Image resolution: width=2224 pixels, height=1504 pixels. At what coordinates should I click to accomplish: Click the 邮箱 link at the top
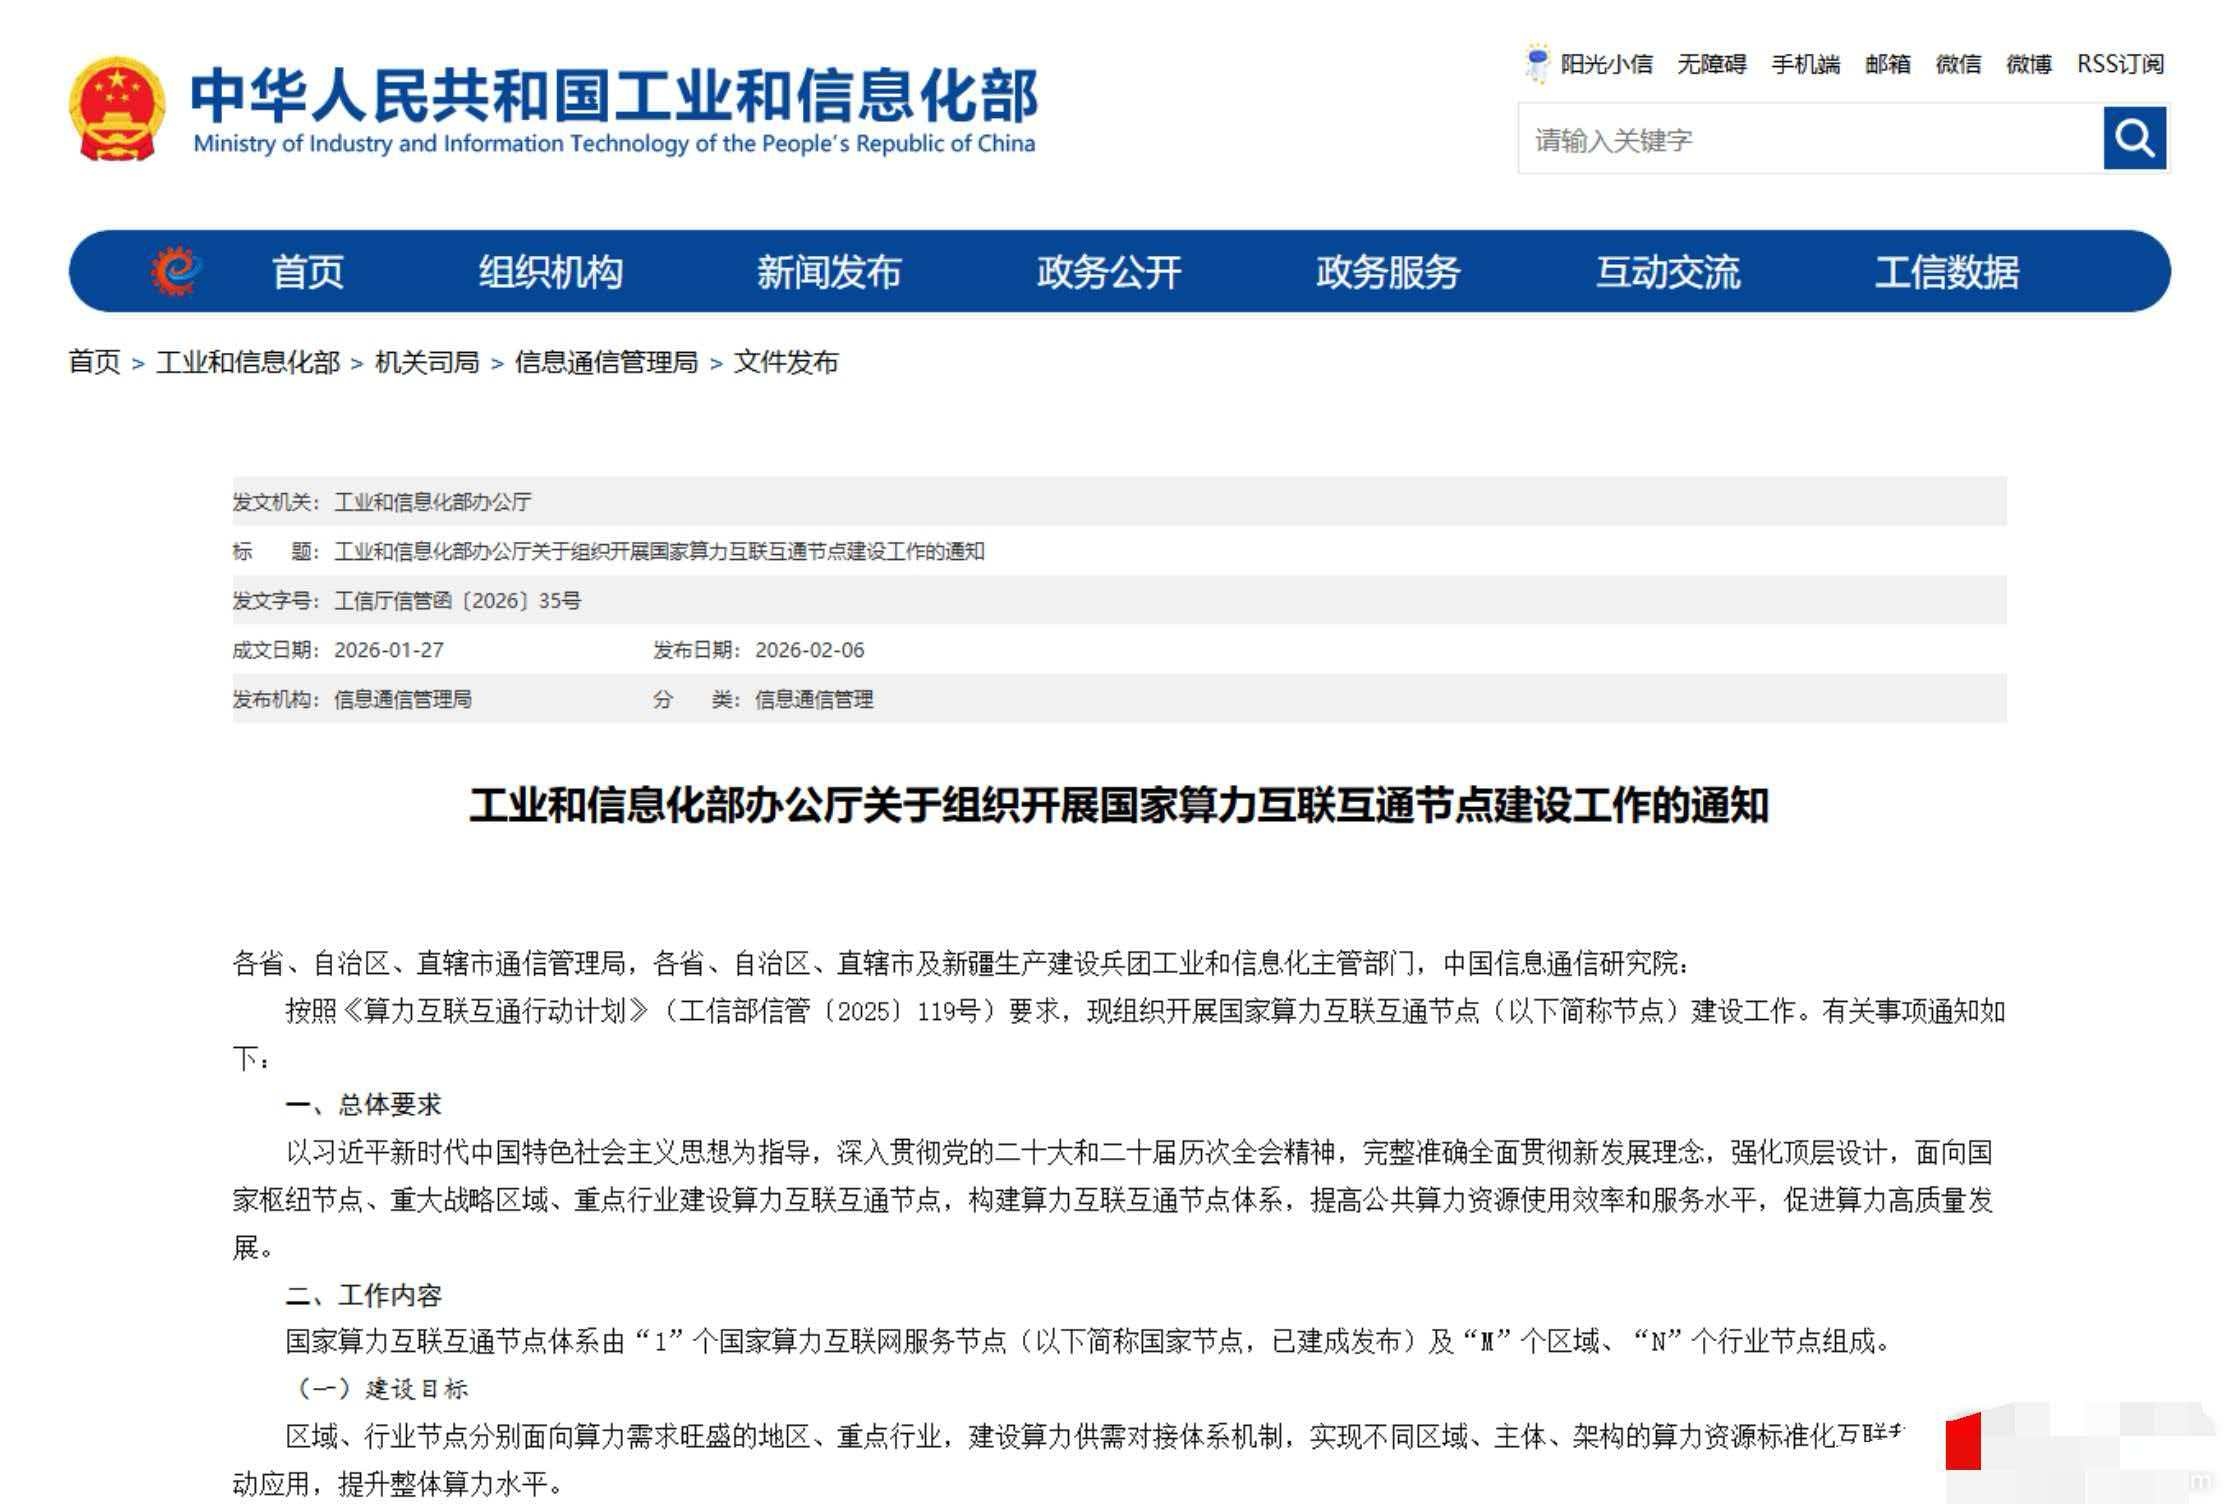(1887, 64)
